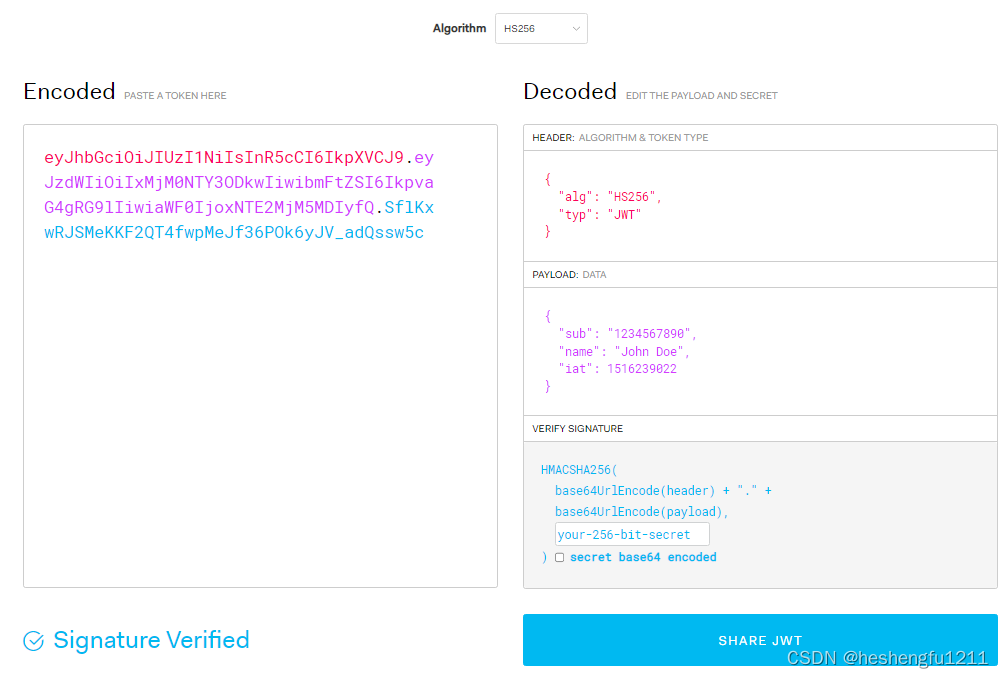The image size is (1004, 678).
Task: Click the "alg": "HS256" header line
Action: (610, 197)
